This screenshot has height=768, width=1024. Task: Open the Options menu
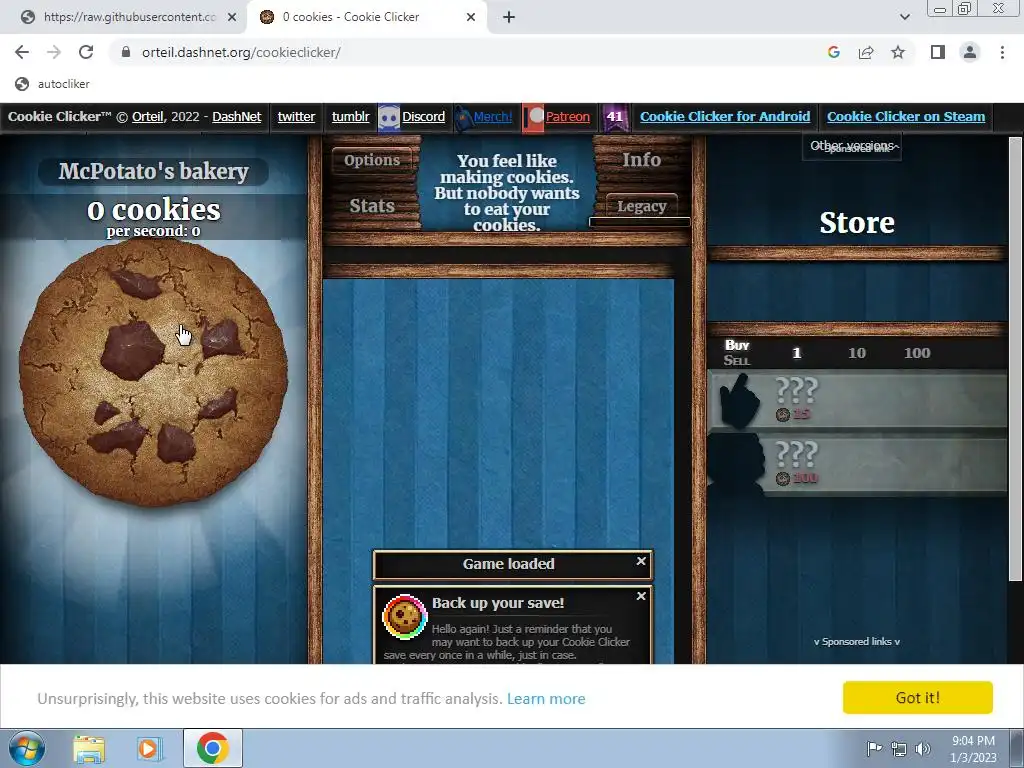coord(372,160)
